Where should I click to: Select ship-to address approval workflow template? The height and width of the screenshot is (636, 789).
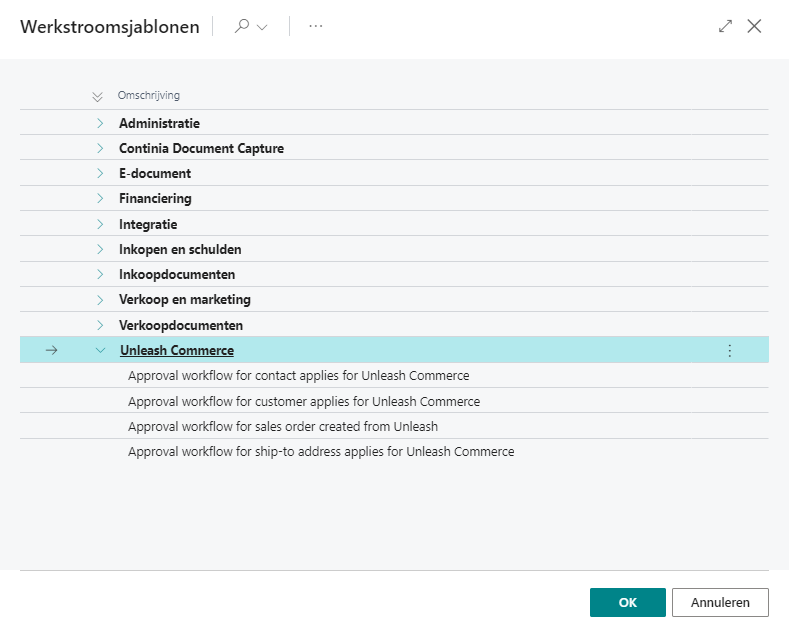[x=321, y=452]
